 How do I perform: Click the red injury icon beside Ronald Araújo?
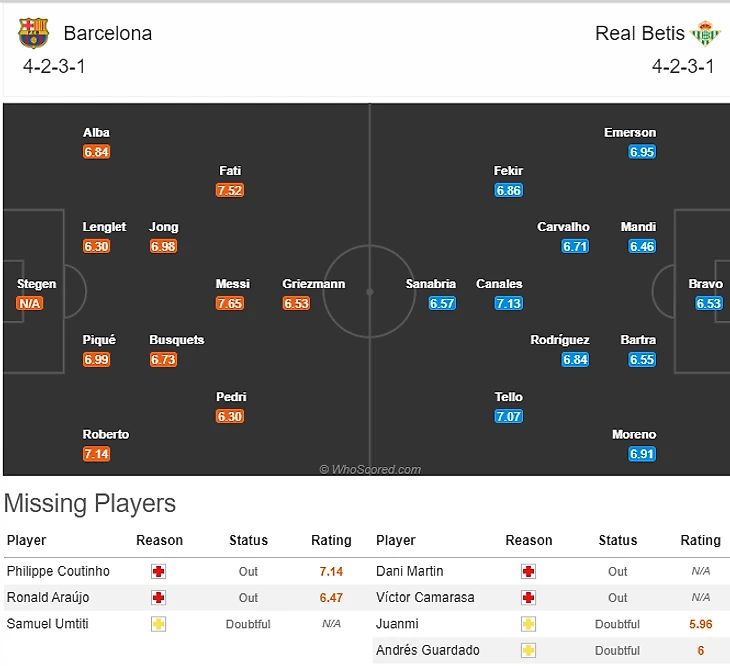pyautogui.click(x=158, y=597)
